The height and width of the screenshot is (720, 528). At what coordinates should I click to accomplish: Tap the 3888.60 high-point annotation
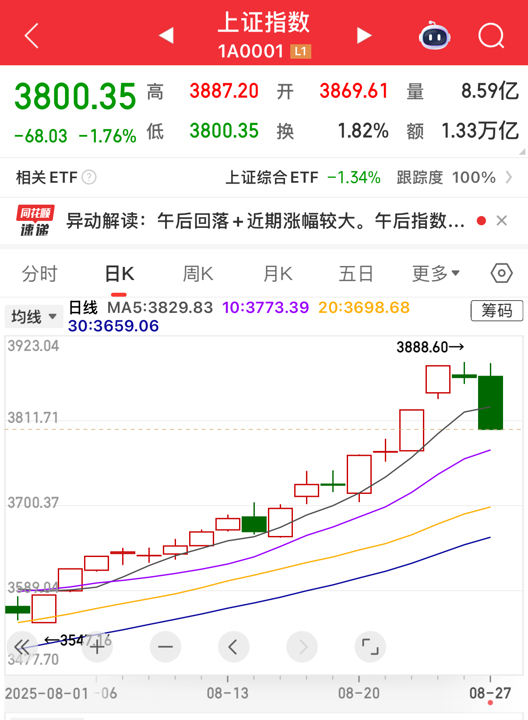[430, 347]
